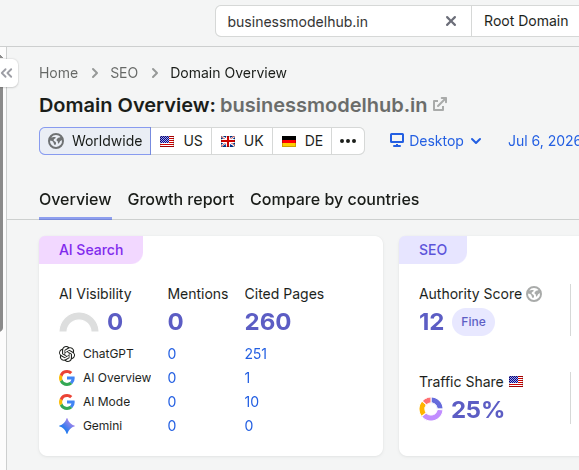The width and height of the screenshot is (579, 470).
Task: Select the DE country filter
Action: point(302,141)
